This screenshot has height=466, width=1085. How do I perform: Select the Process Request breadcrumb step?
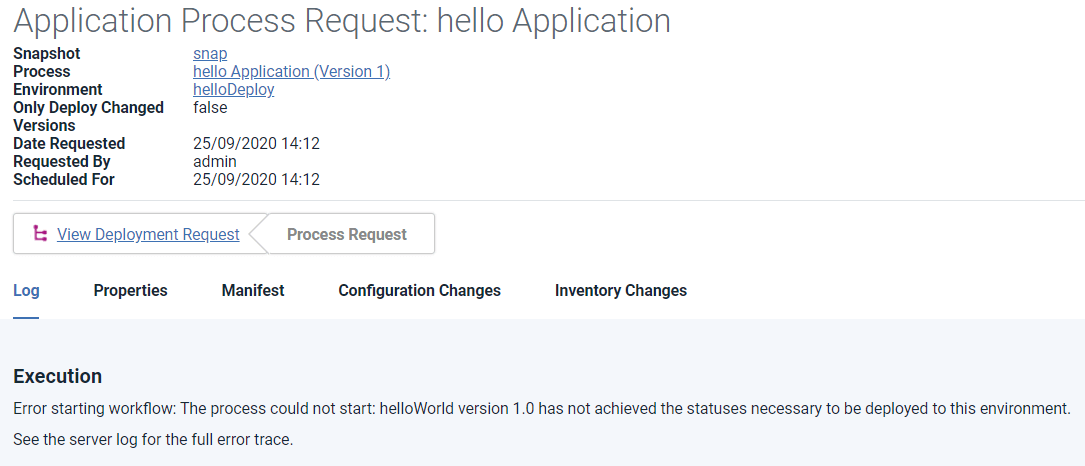(346, 234)
